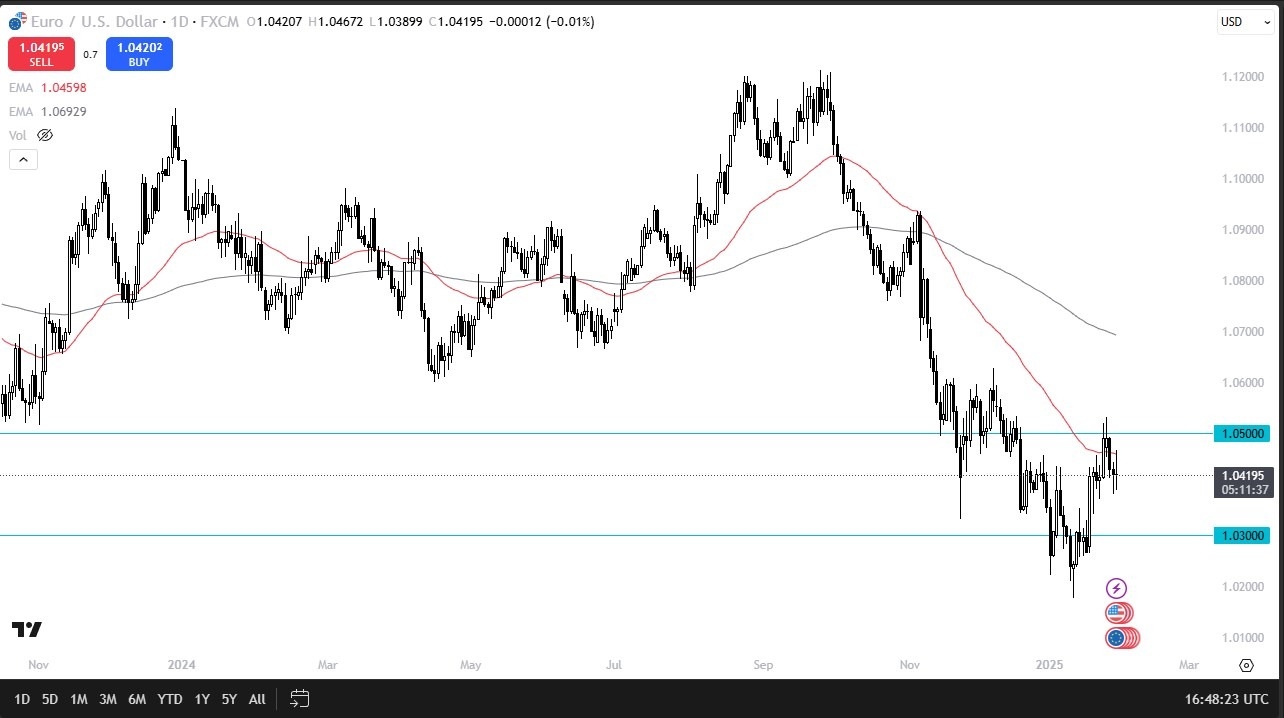
Task: Switch chart range to 6M
Action: 137,699
